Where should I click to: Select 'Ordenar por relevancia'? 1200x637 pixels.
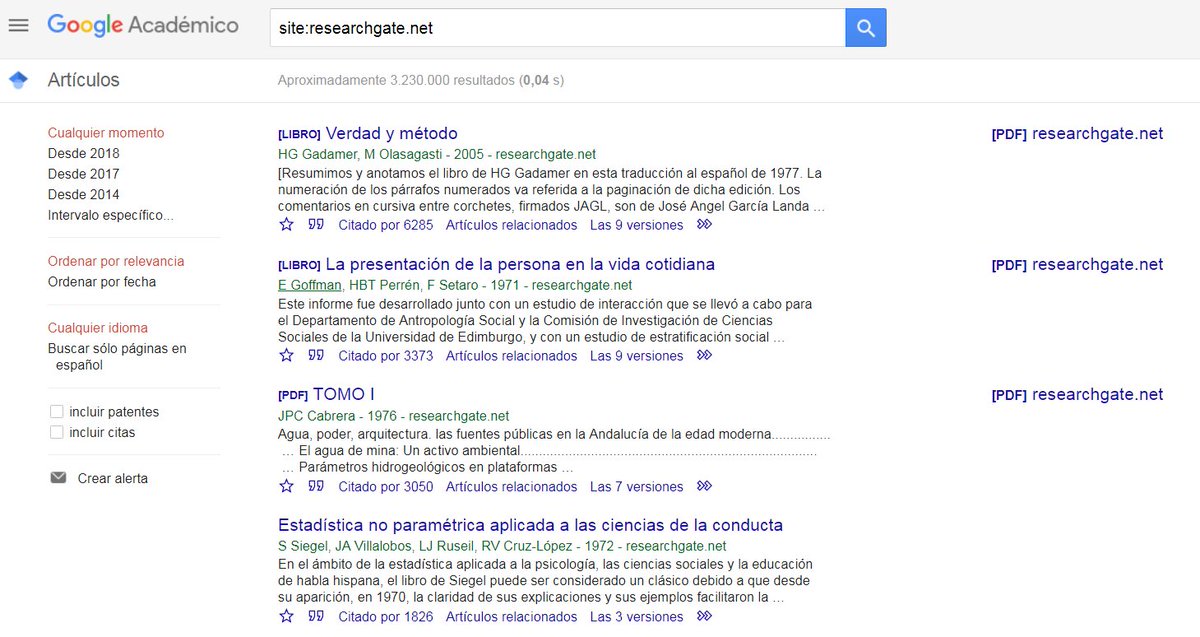116,261
